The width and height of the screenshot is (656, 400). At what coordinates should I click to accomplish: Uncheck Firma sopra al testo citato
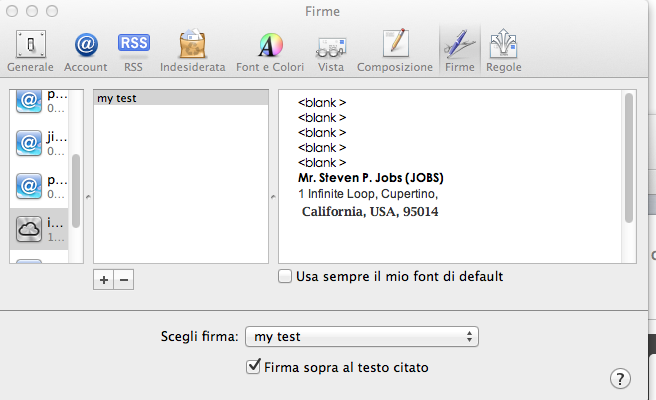click(254, 367)
